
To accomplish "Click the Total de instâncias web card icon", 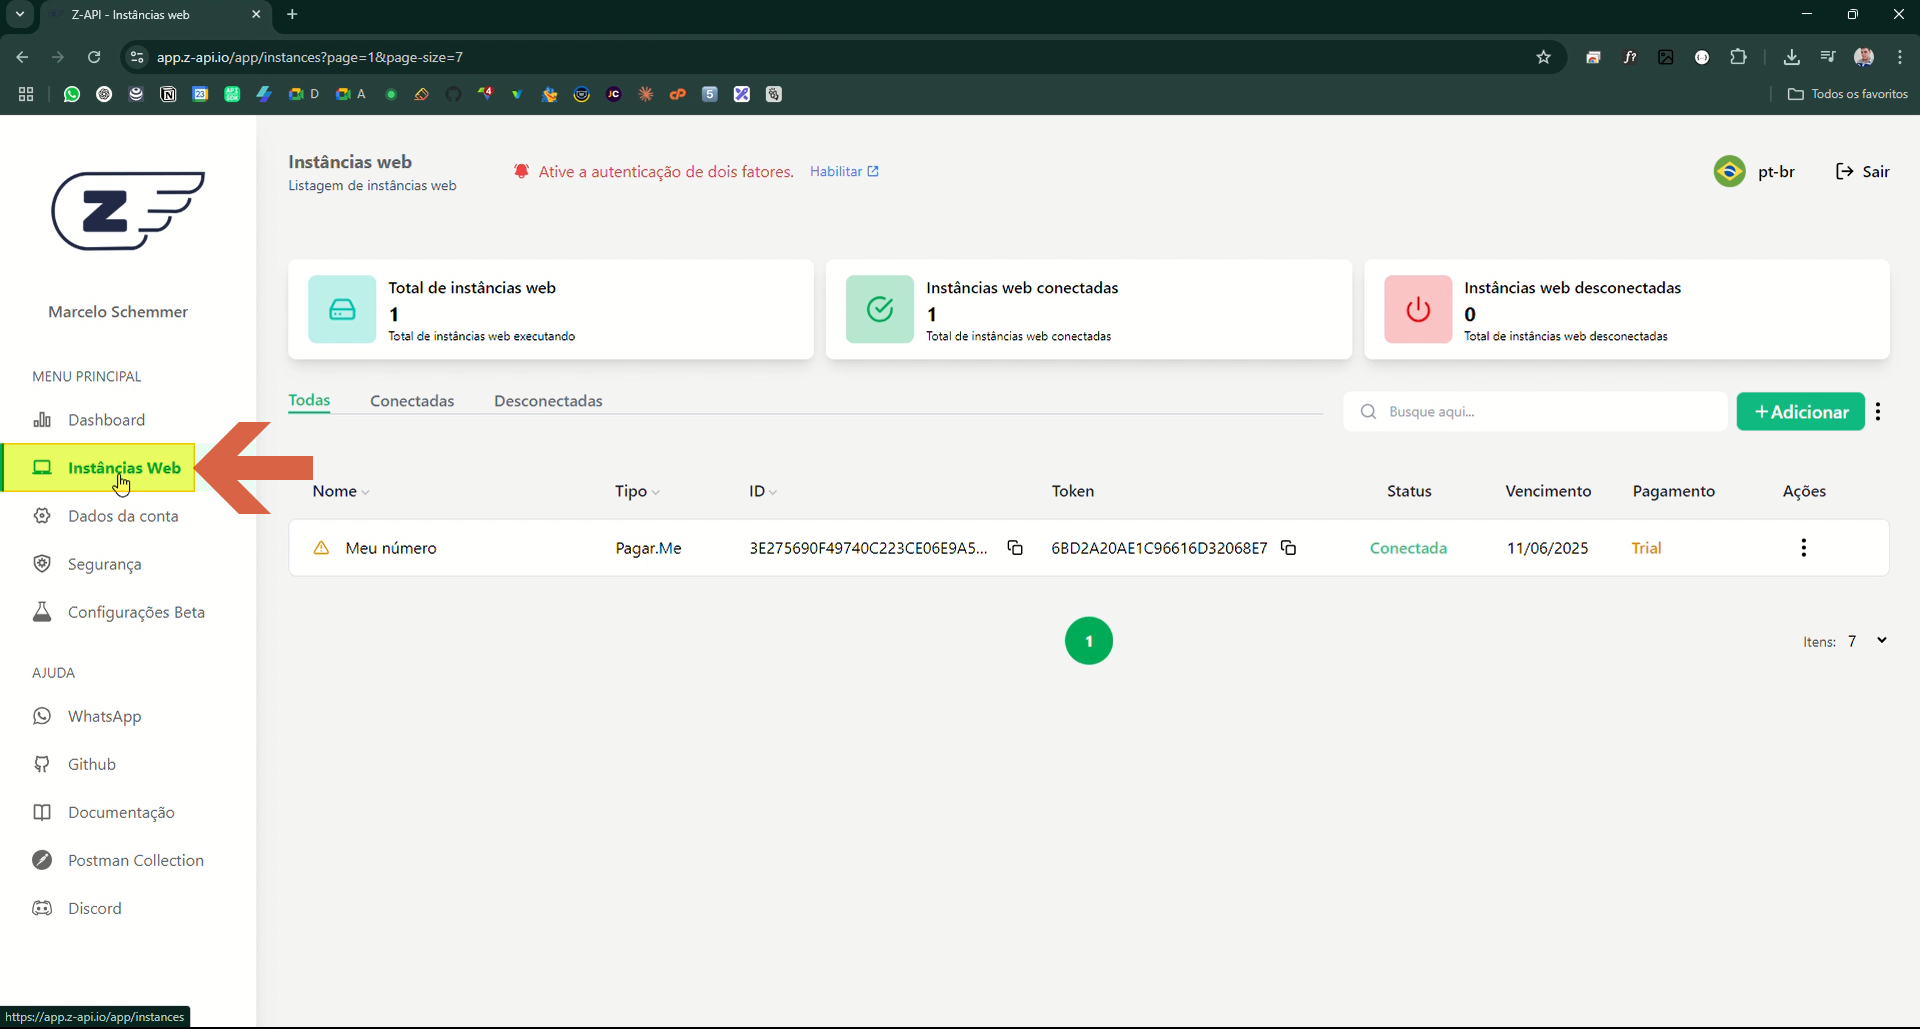I will [342, 309].
